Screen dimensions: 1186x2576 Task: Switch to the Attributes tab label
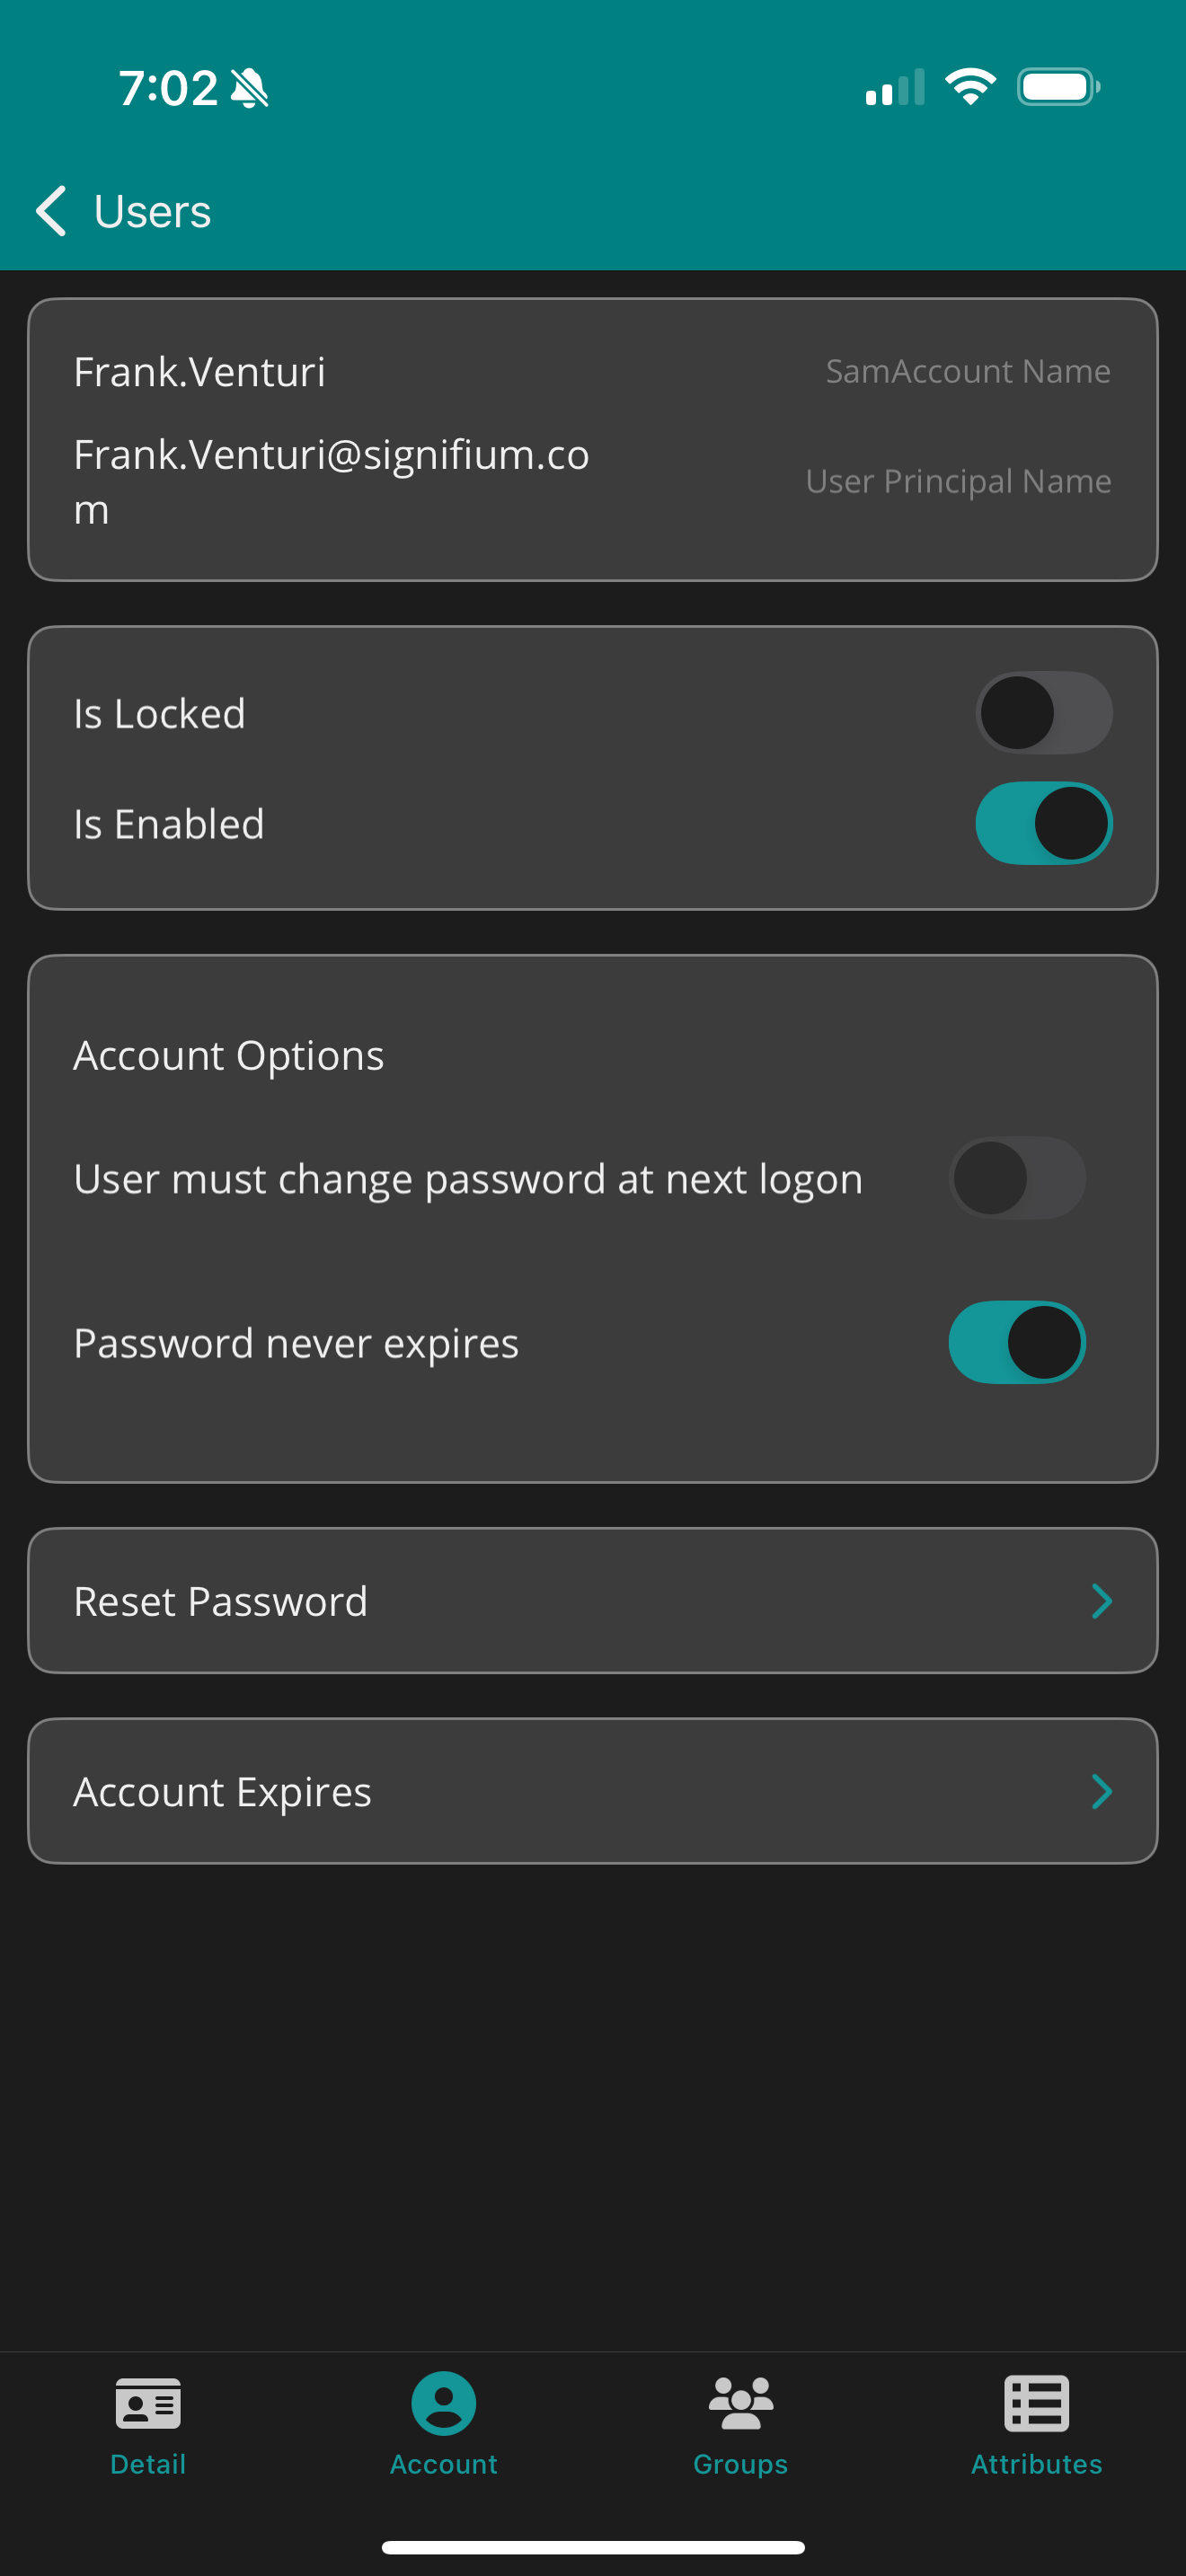[1036, 2464]
